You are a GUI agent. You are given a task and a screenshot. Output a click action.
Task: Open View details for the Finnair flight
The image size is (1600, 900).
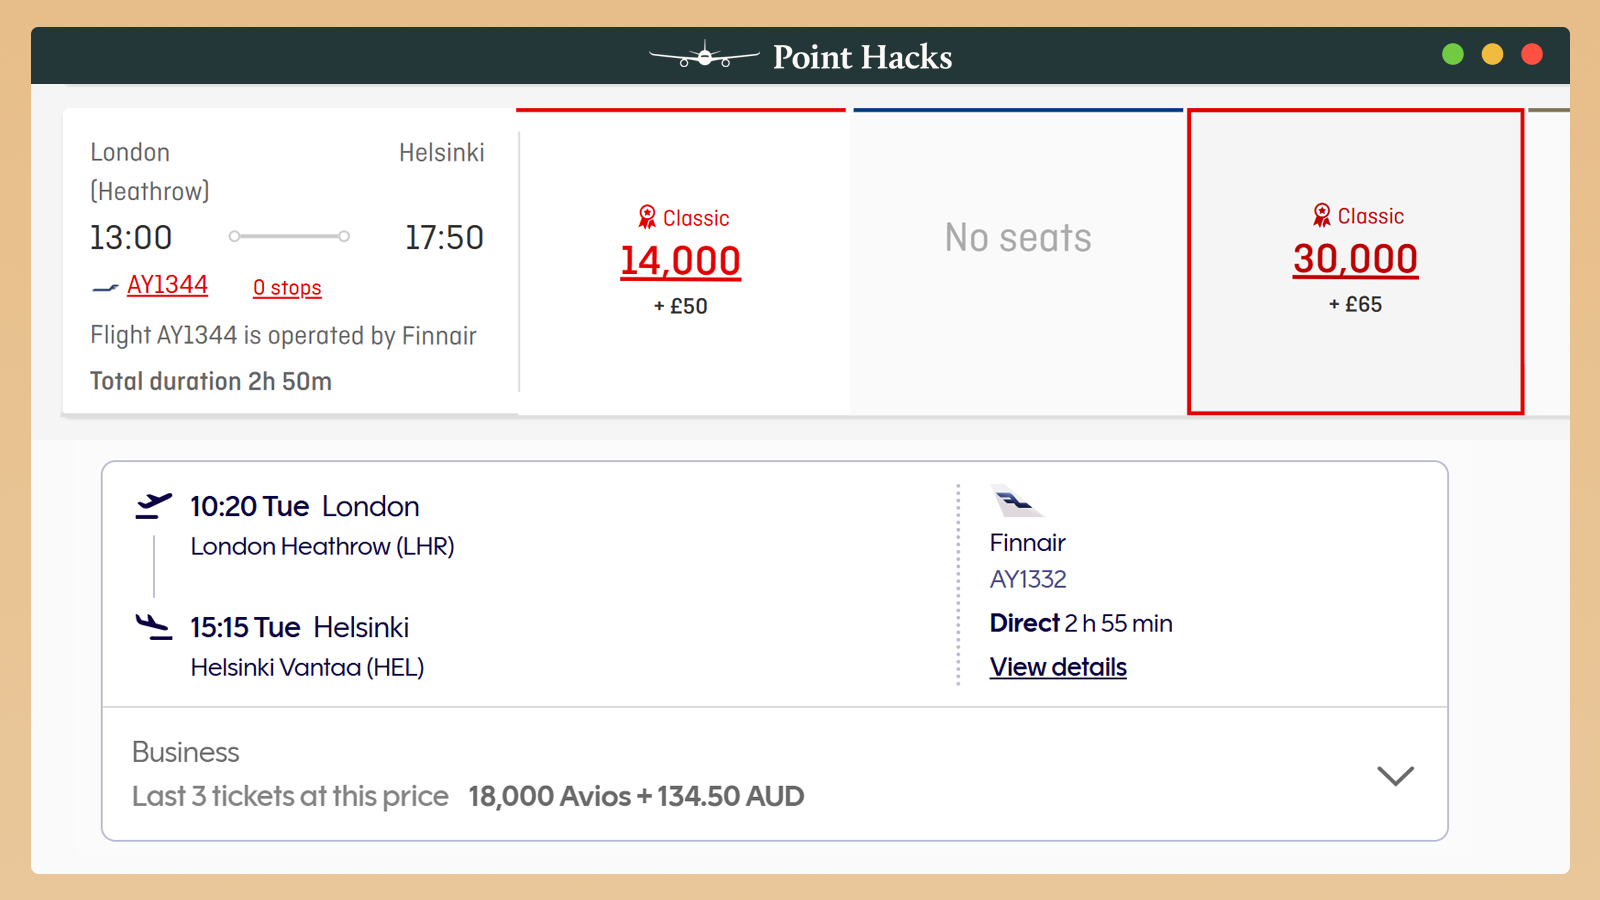click(x=1058, y=667)
